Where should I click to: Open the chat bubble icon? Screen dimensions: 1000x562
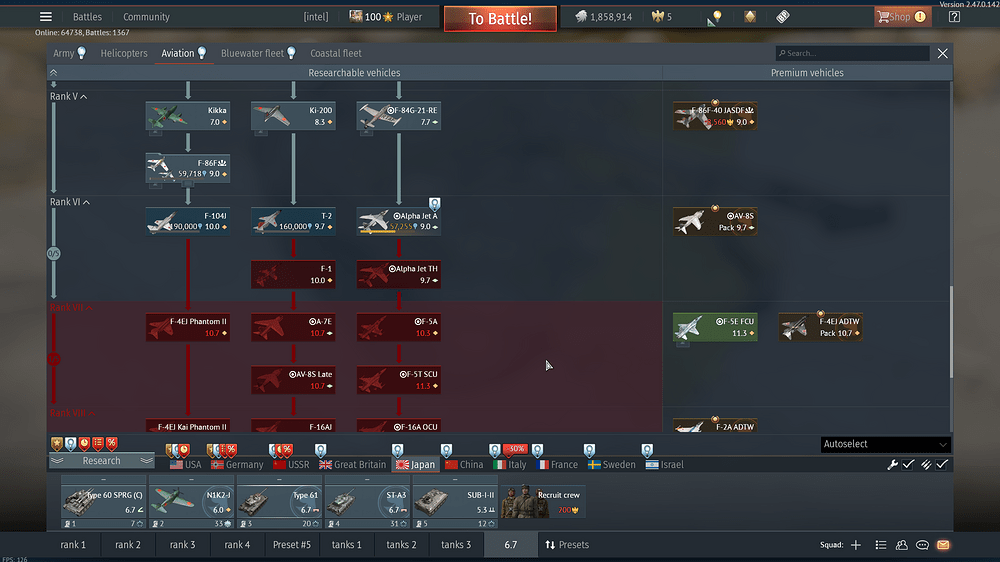922,545
